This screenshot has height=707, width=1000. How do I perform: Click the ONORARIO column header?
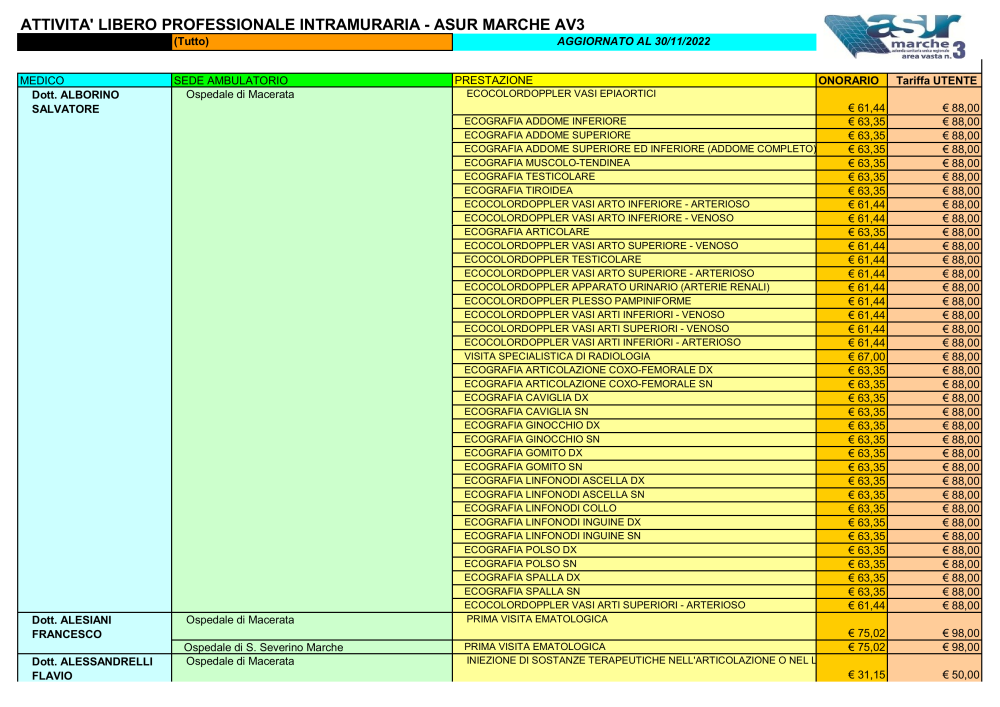tap(852, 80)
